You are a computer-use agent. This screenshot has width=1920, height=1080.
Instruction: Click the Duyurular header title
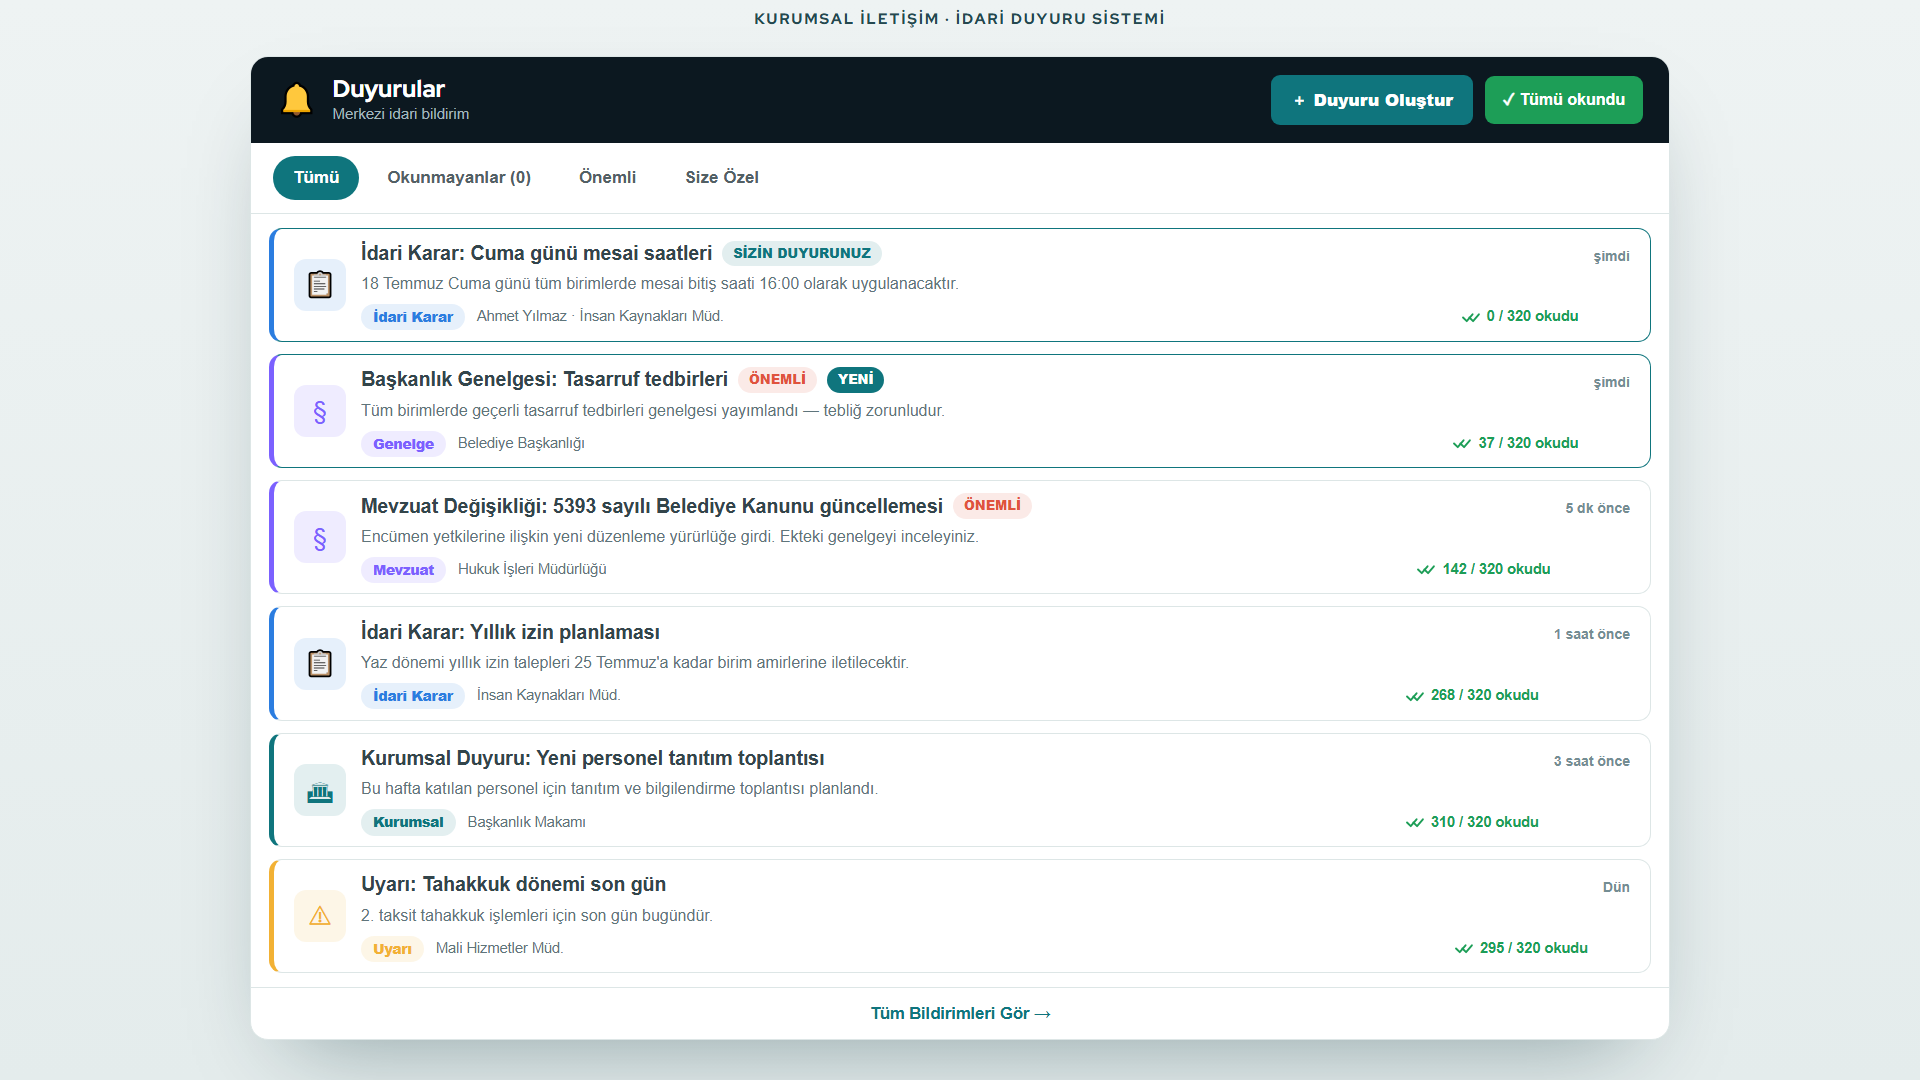pos(388,89)
